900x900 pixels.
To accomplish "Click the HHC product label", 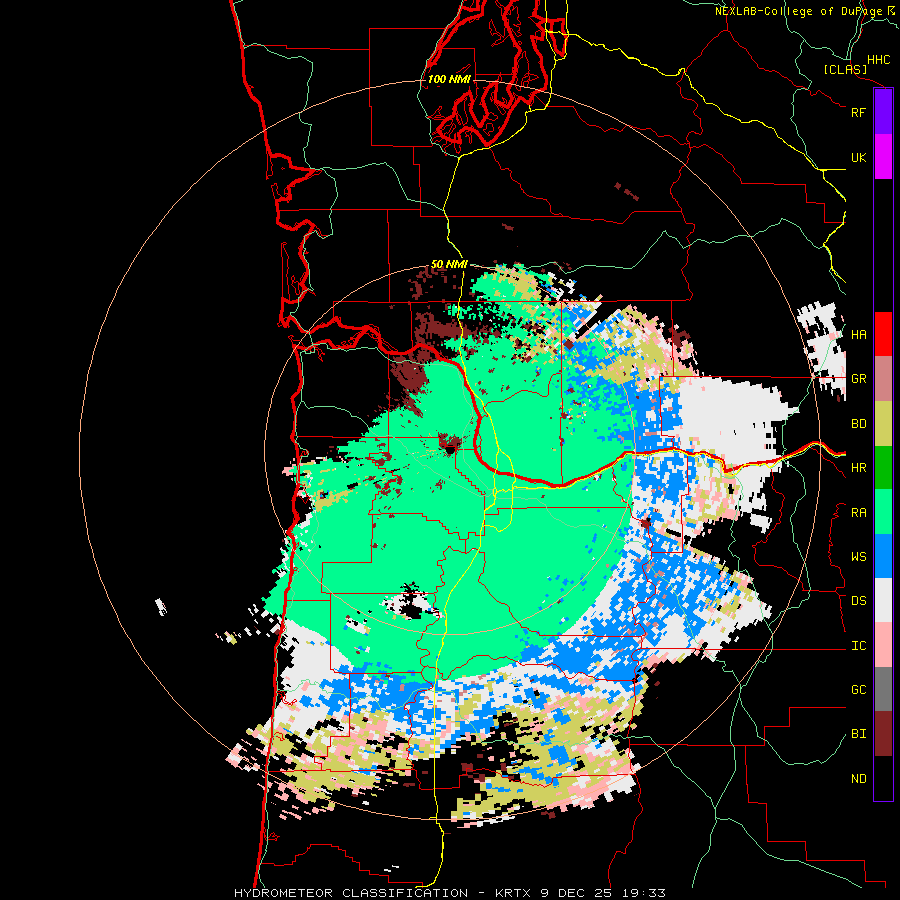I will pos(878,60).
